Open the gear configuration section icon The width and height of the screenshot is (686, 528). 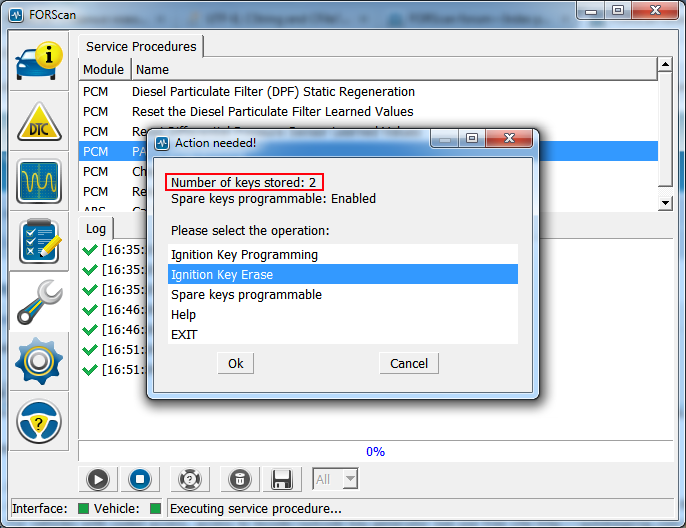[x=39, y=362]
